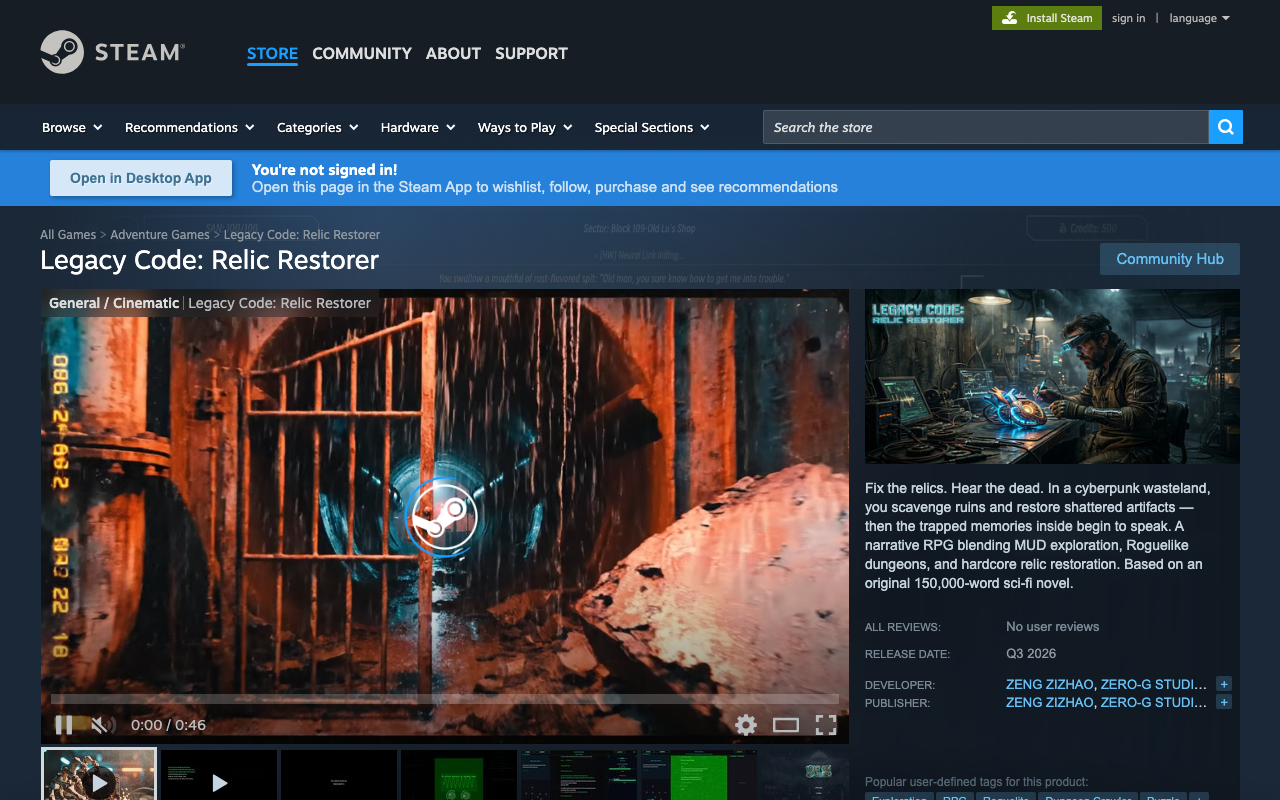
Task: Open the Special Sections dropdown
Action: coord(652,127)
